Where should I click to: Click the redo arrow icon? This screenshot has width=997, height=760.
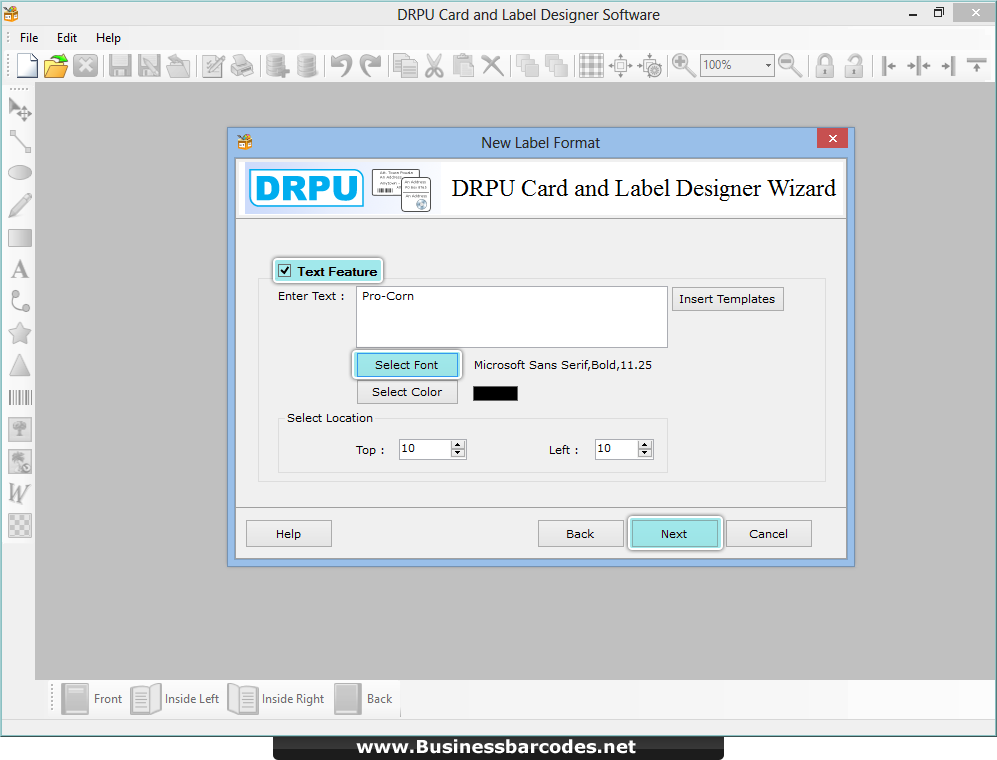[371, 66]
